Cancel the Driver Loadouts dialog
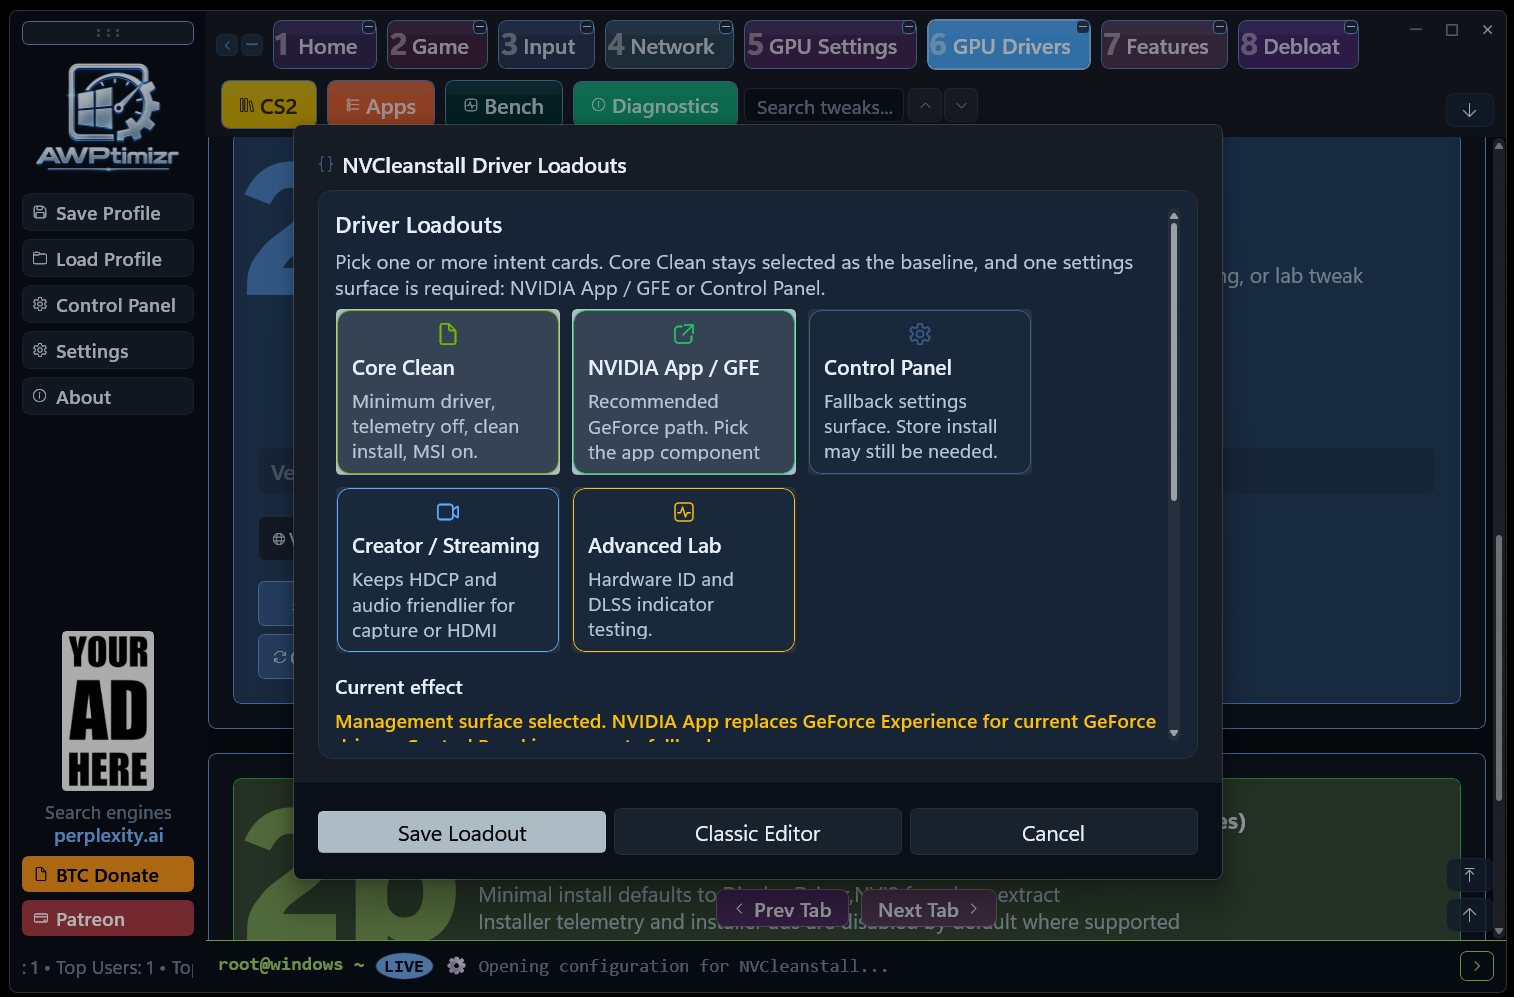 click(1053, 832)
